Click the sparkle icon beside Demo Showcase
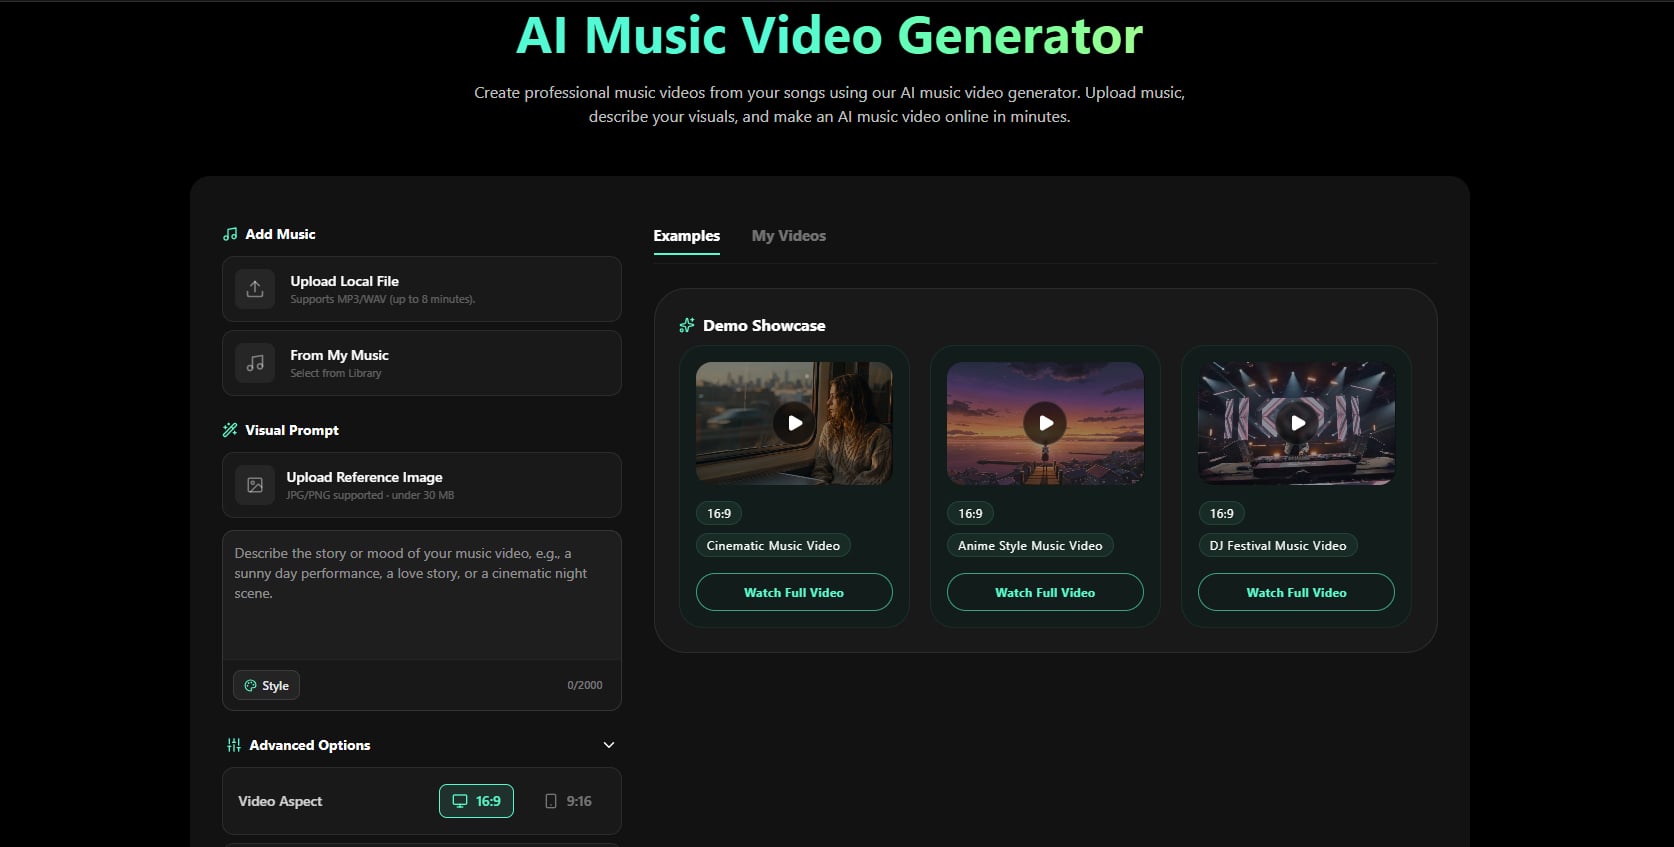Viewport: 1674px width, 847px height. point(687,325)
